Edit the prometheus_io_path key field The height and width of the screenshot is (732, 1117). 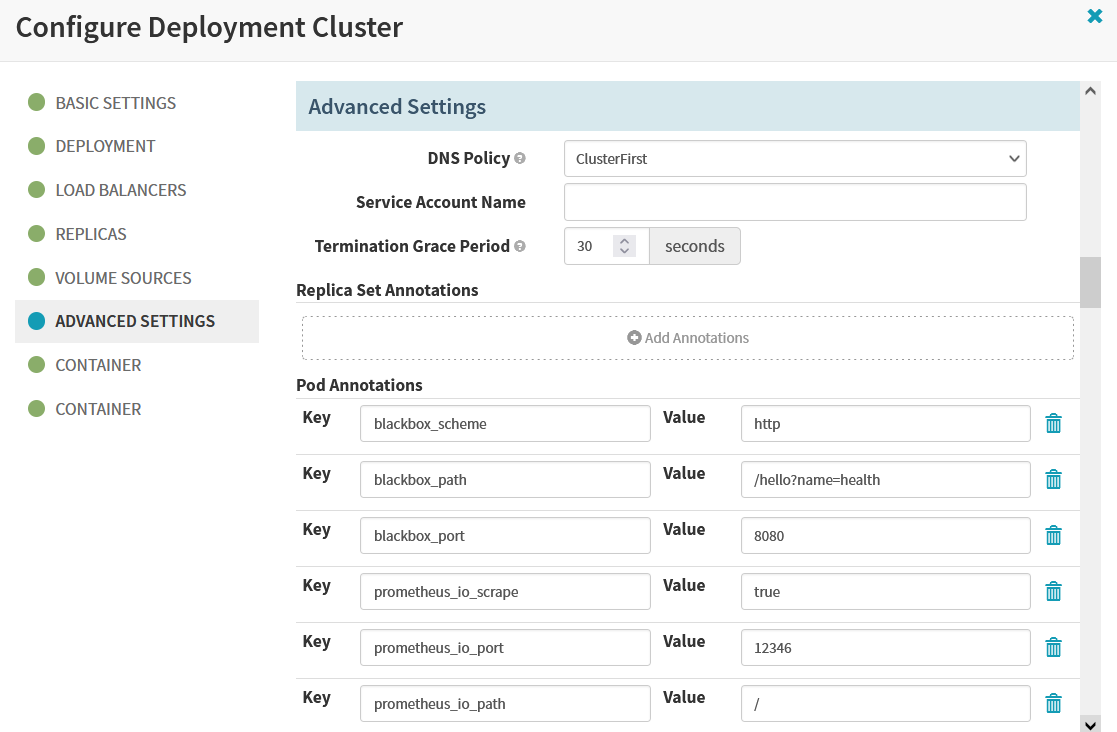505,704
